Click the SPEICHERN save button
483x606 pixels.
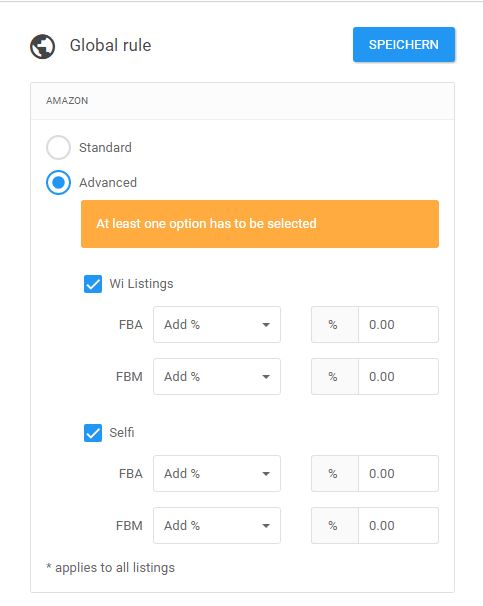coord(403,44)
